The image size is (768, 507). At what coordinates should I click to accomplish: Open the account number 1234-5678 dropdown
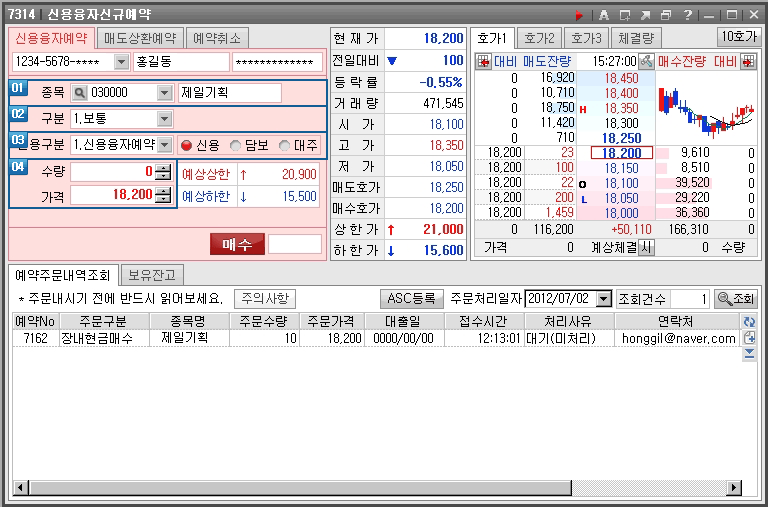pos(121,62)
